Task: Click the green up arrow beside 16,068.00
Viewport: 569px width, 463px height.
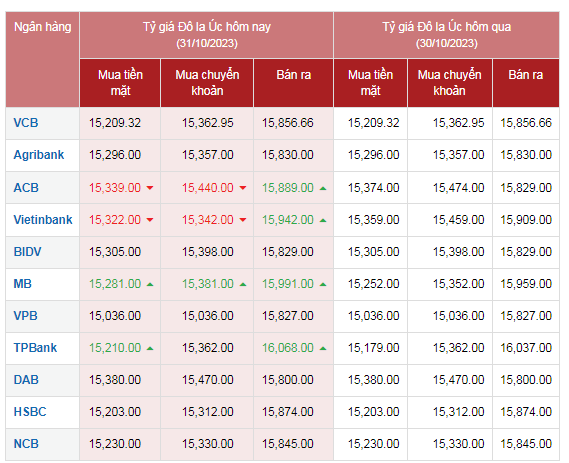Action: (323, 348)
